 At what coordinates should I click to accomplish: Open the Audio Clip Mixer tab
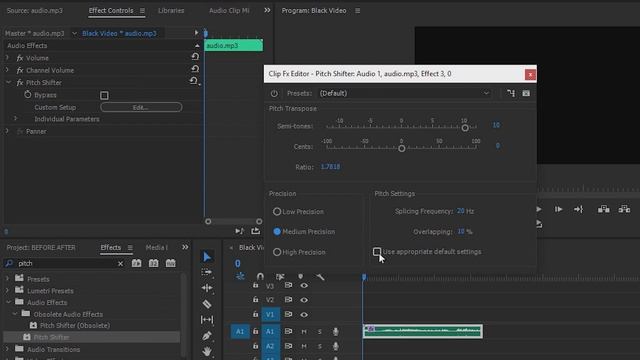(x=229, y=11)
